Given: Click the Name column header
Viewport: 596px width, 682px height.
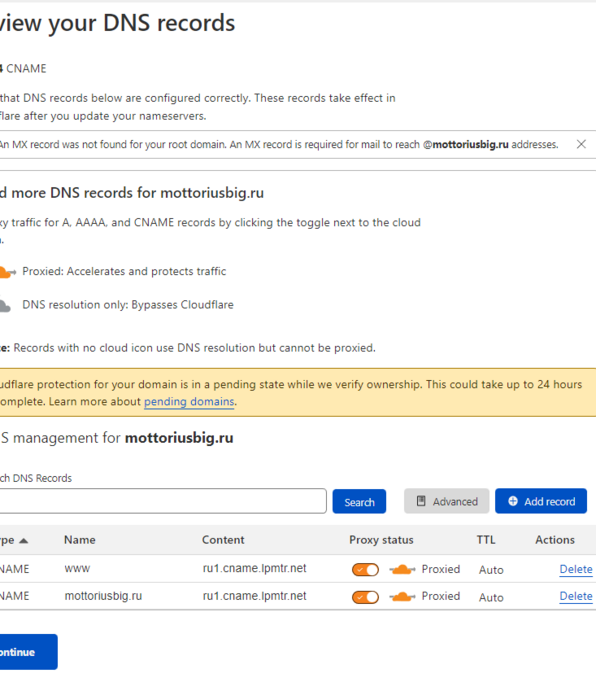Looking at the screenshot, I should [80, 540].
